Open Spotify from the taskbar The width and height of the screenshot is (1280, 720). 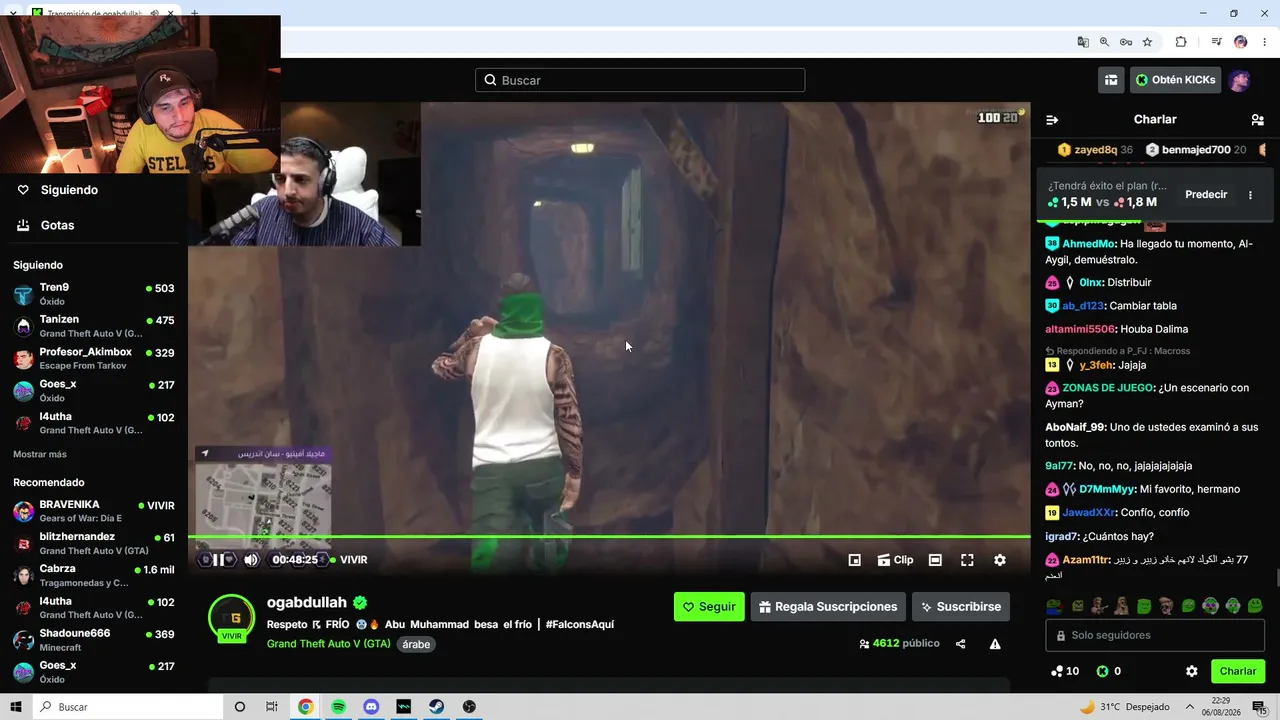pyautogui.click(x=338, y=707)
